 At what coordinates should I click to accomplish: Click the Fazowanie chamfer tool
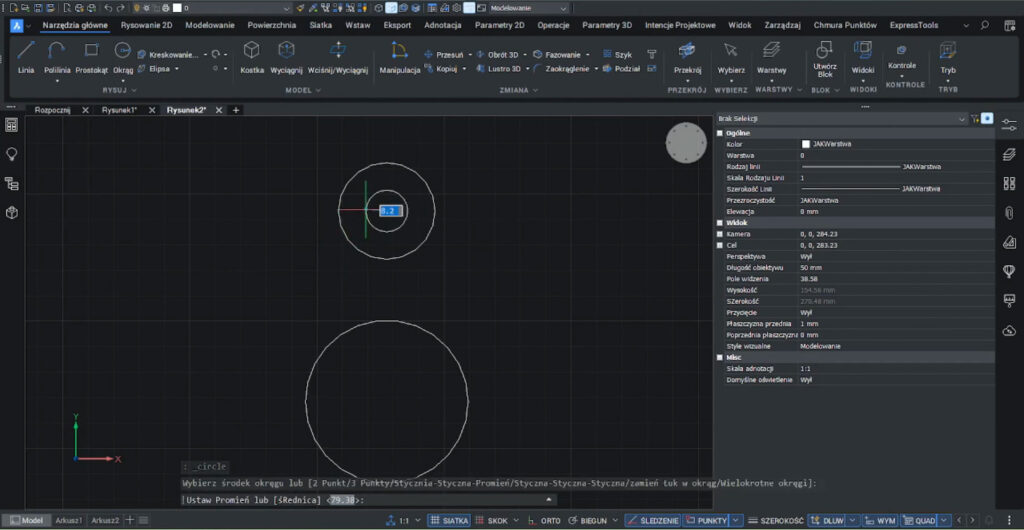pyautogui.click(x=556, y=55)
